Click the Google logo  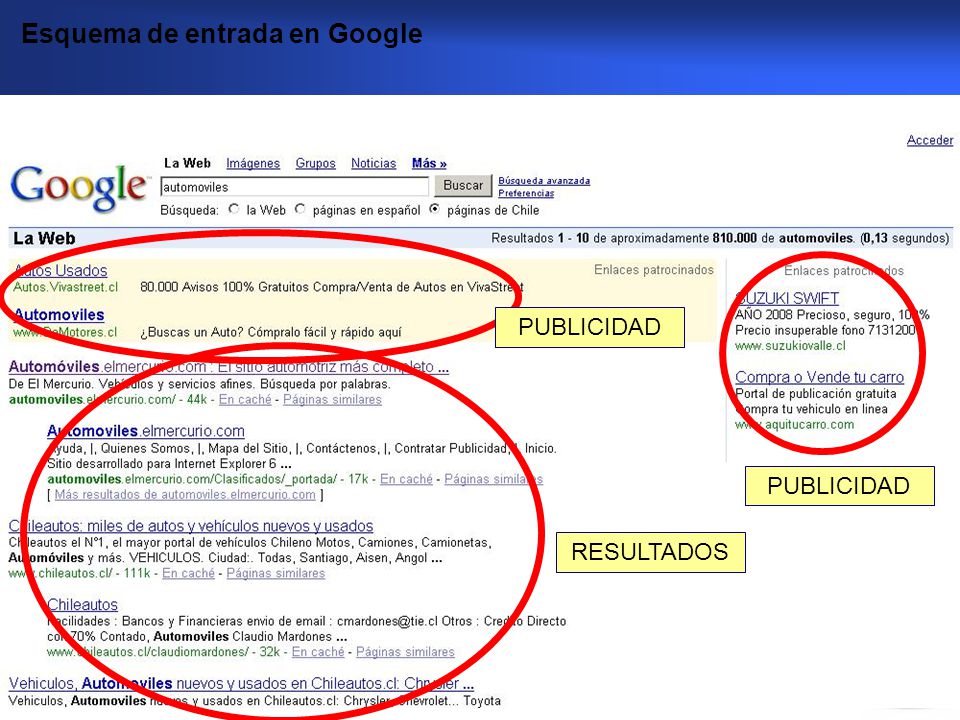pos(80,187)
